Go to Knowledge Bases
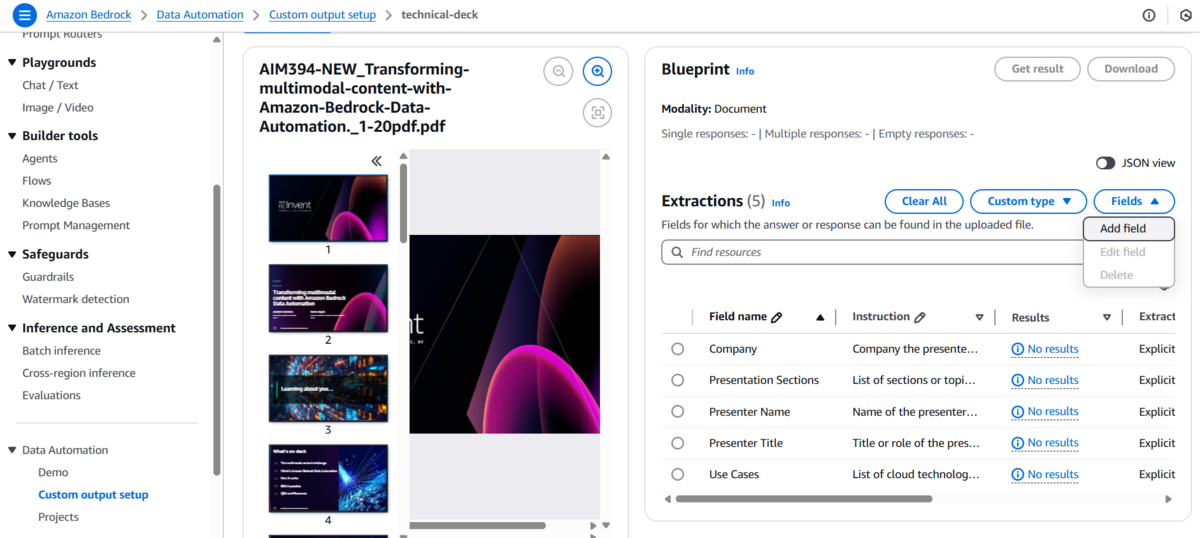This screenshot has width=1200, height=538. 66,203
